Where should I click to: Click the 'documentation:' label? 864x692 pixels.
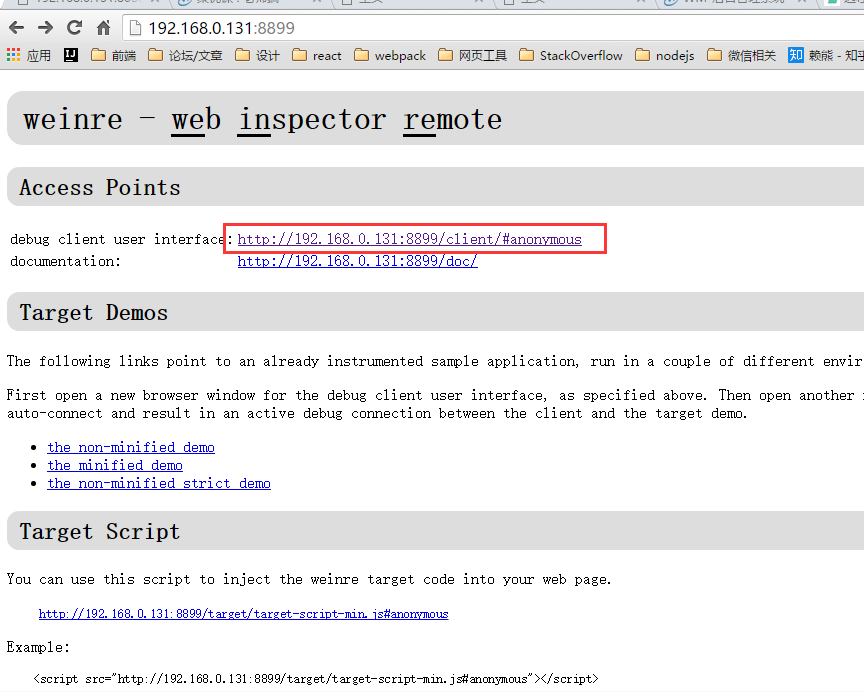[65, 261]
